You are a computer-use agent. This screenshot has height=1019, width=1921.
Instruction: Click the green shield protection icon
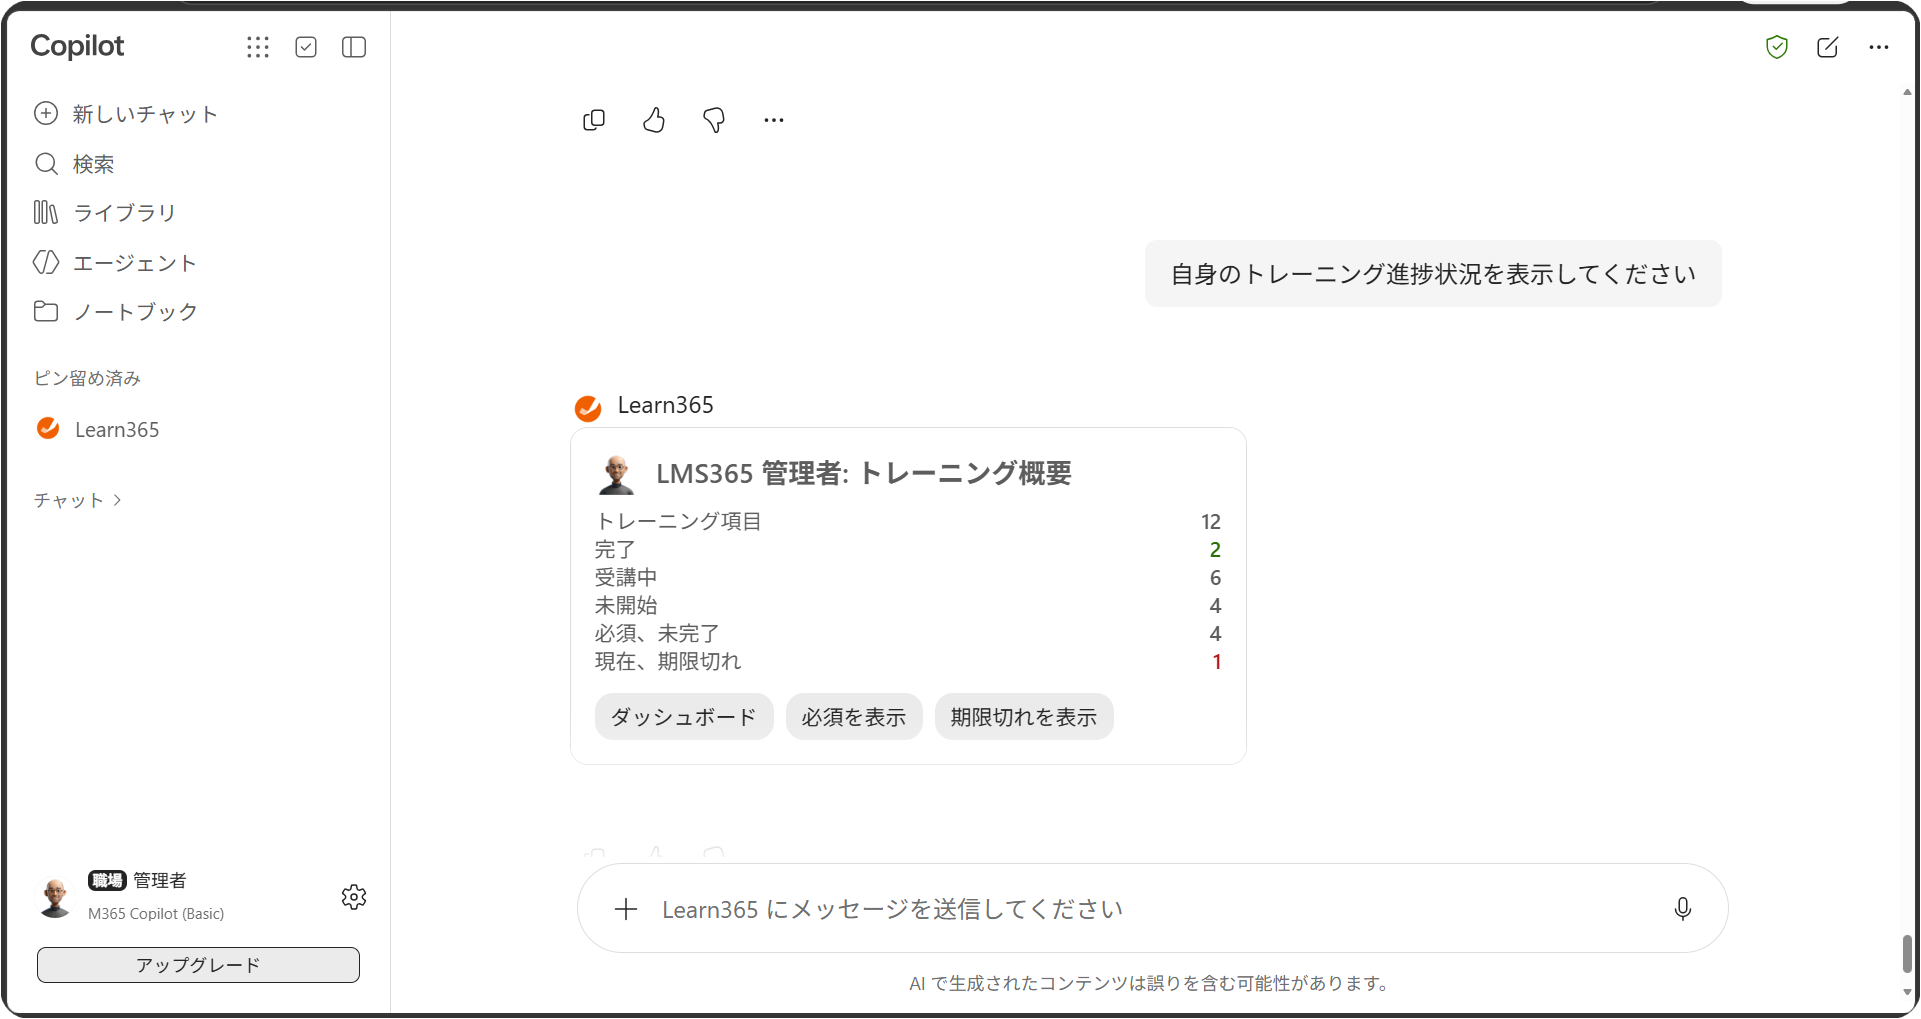(1777, 47)
